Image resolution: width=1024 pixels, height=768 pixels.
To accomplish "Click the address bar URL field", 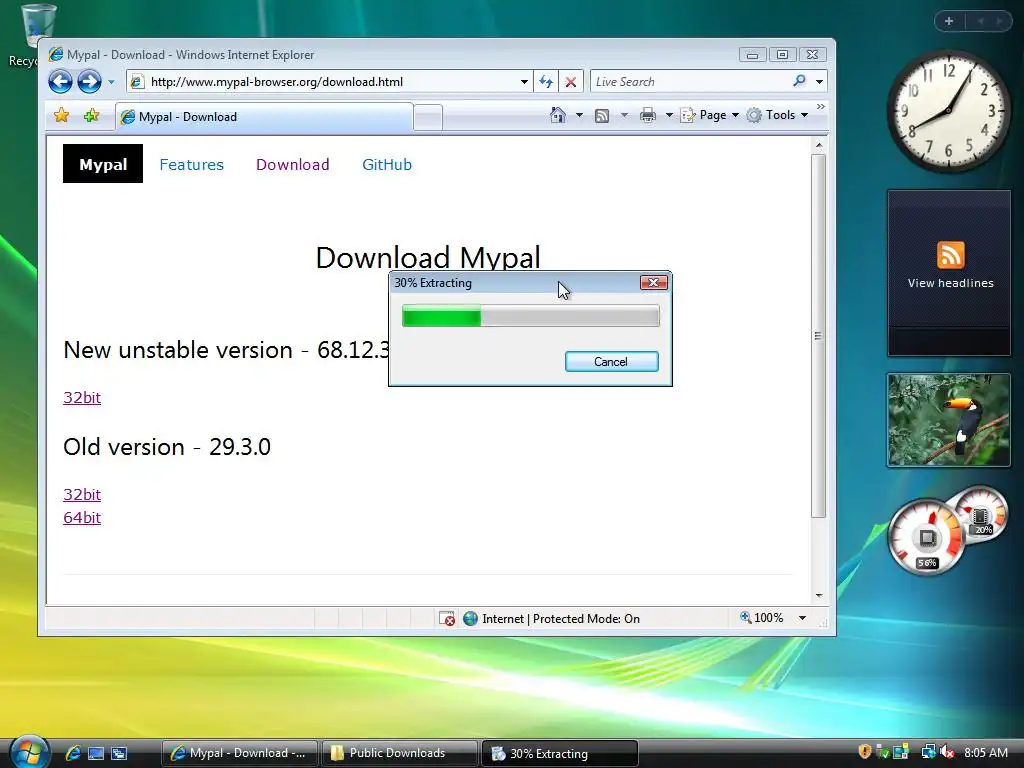I will point(323,82).
